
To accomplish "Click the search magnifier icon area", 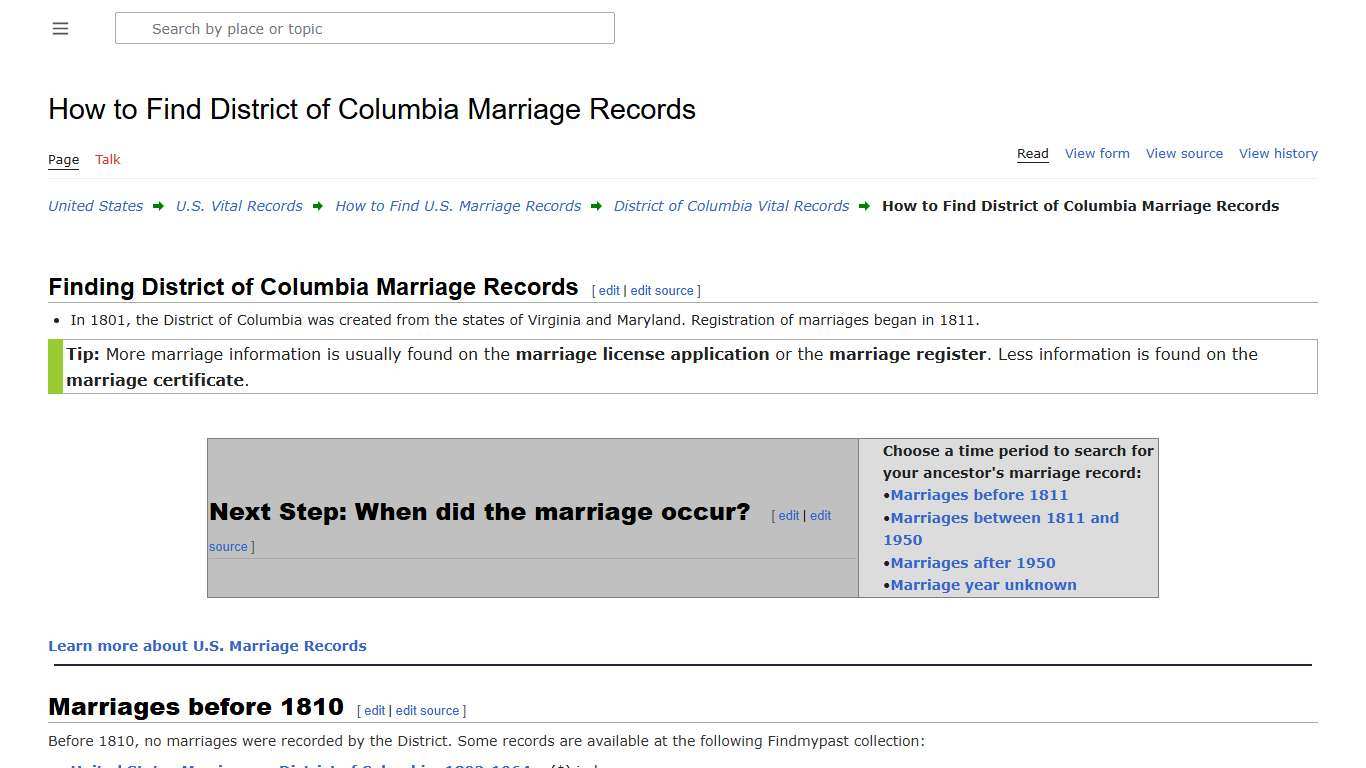I will point(132,28).
